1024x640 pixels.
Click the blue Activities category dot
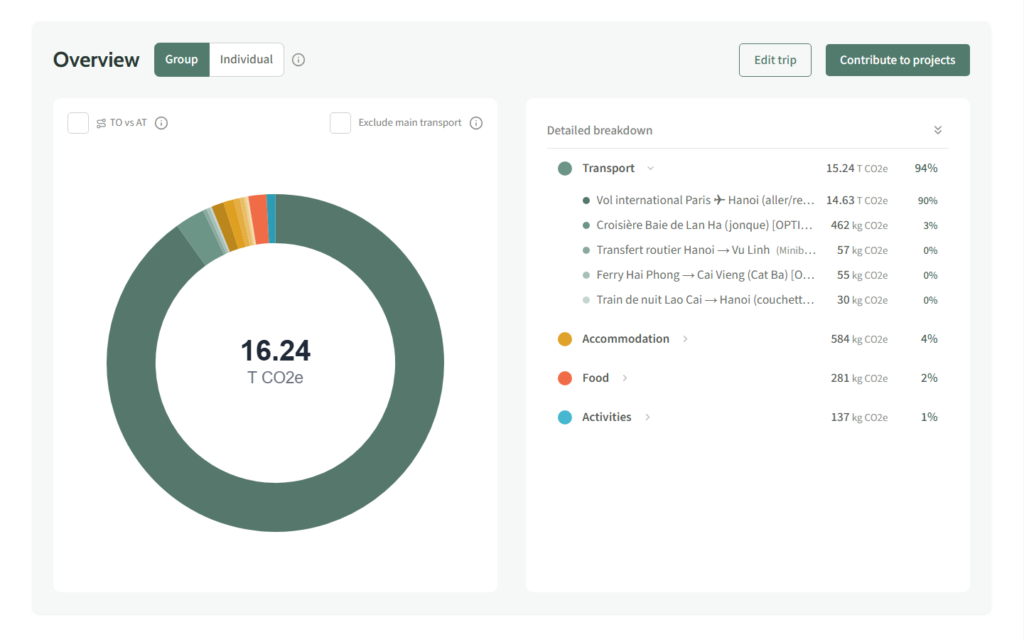565,417
